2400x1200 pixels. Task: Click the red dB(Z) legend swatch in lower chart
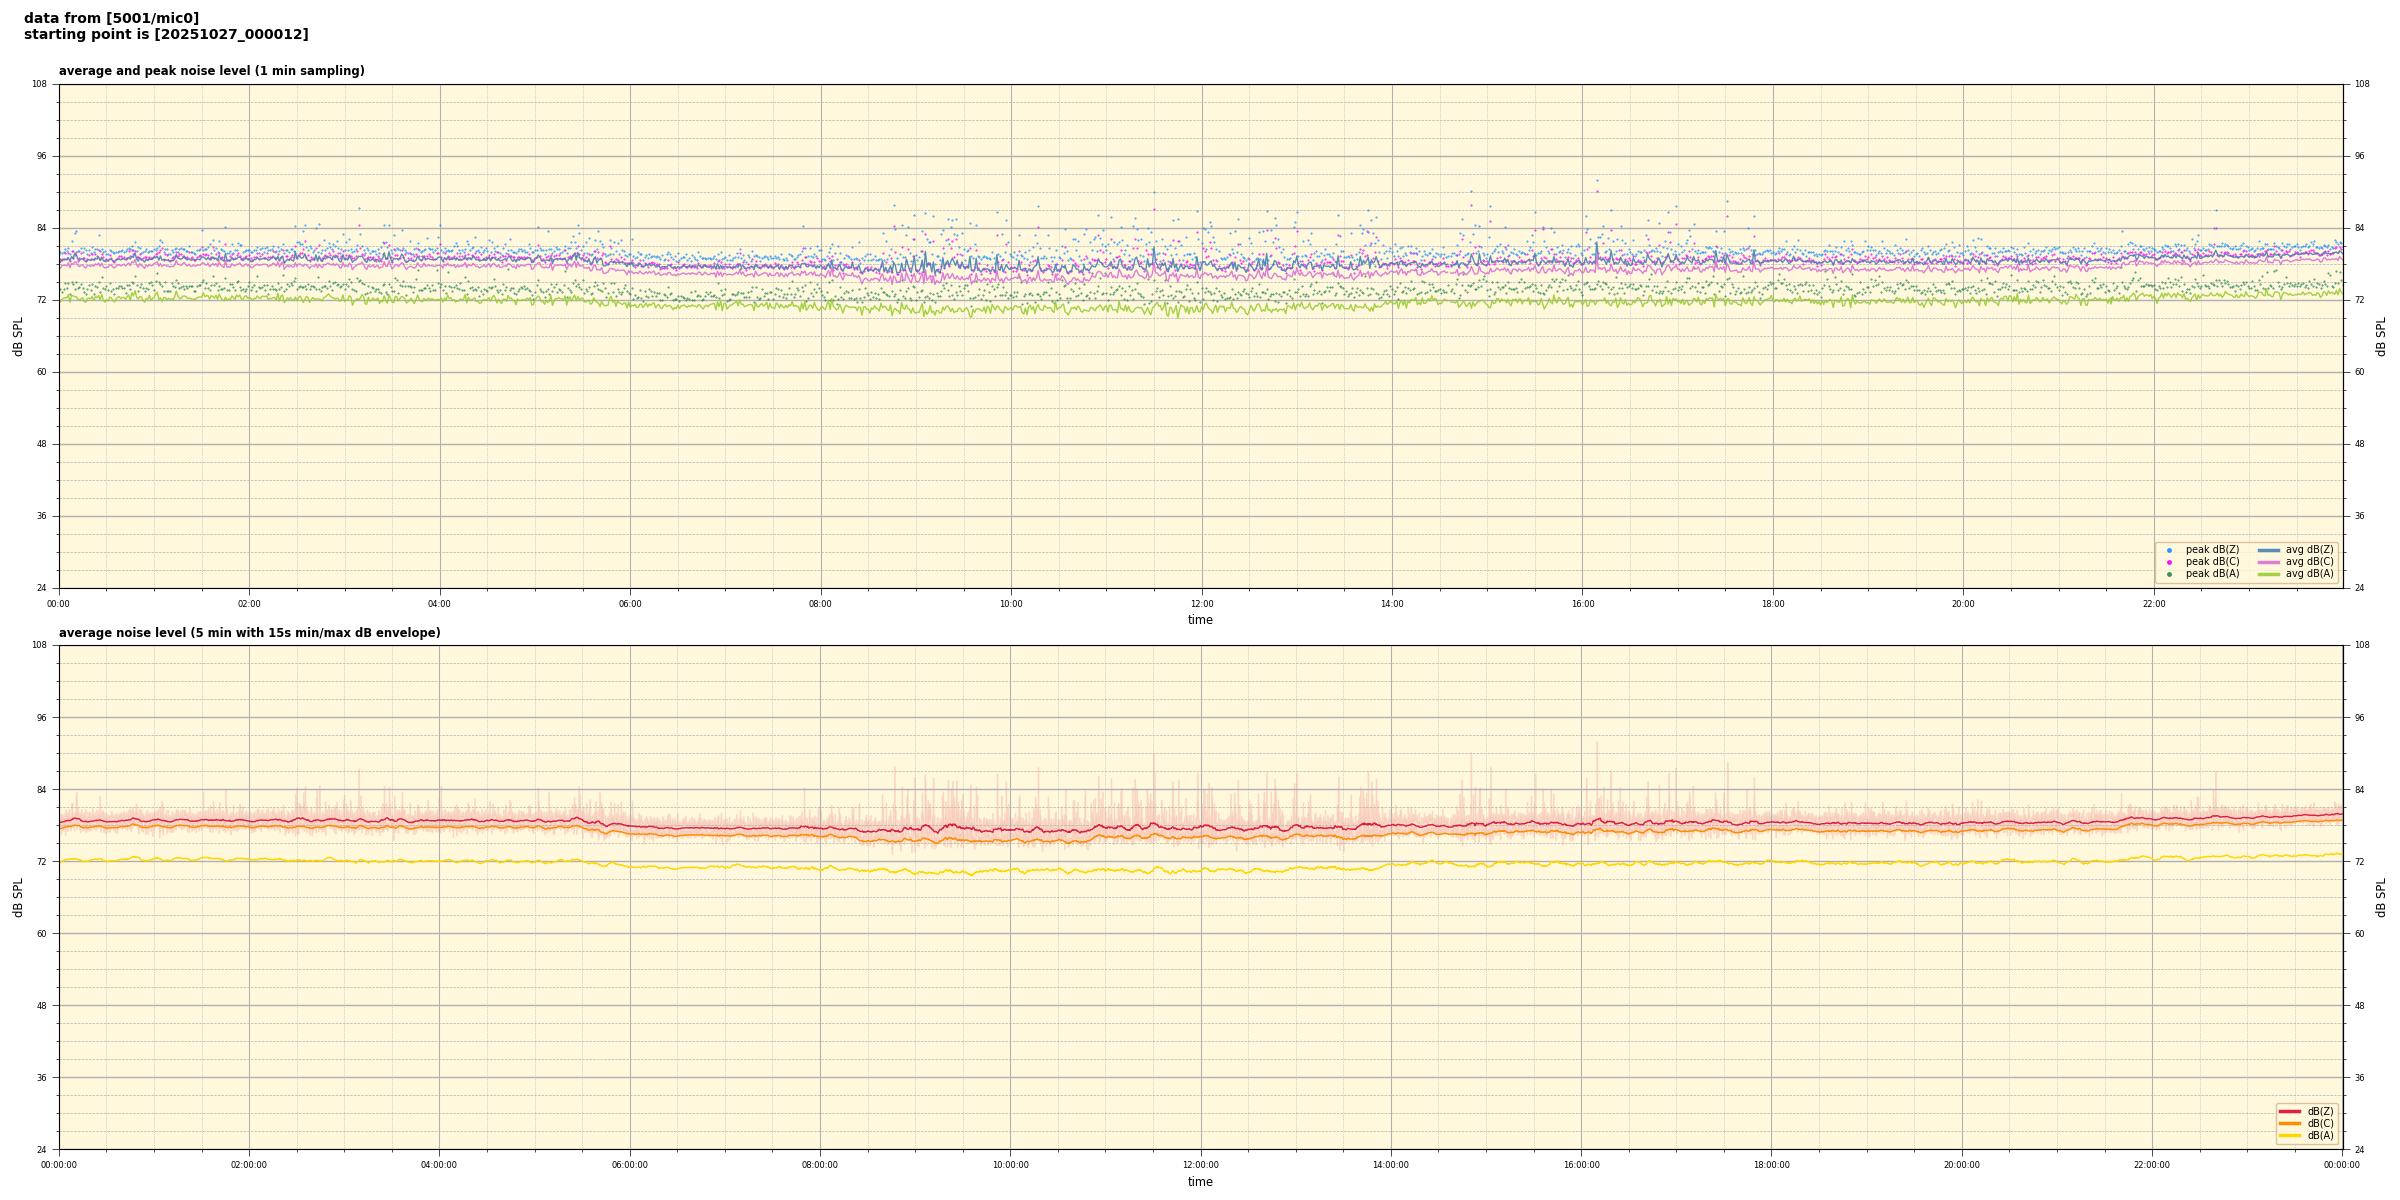click(x=2289, y=1111)
